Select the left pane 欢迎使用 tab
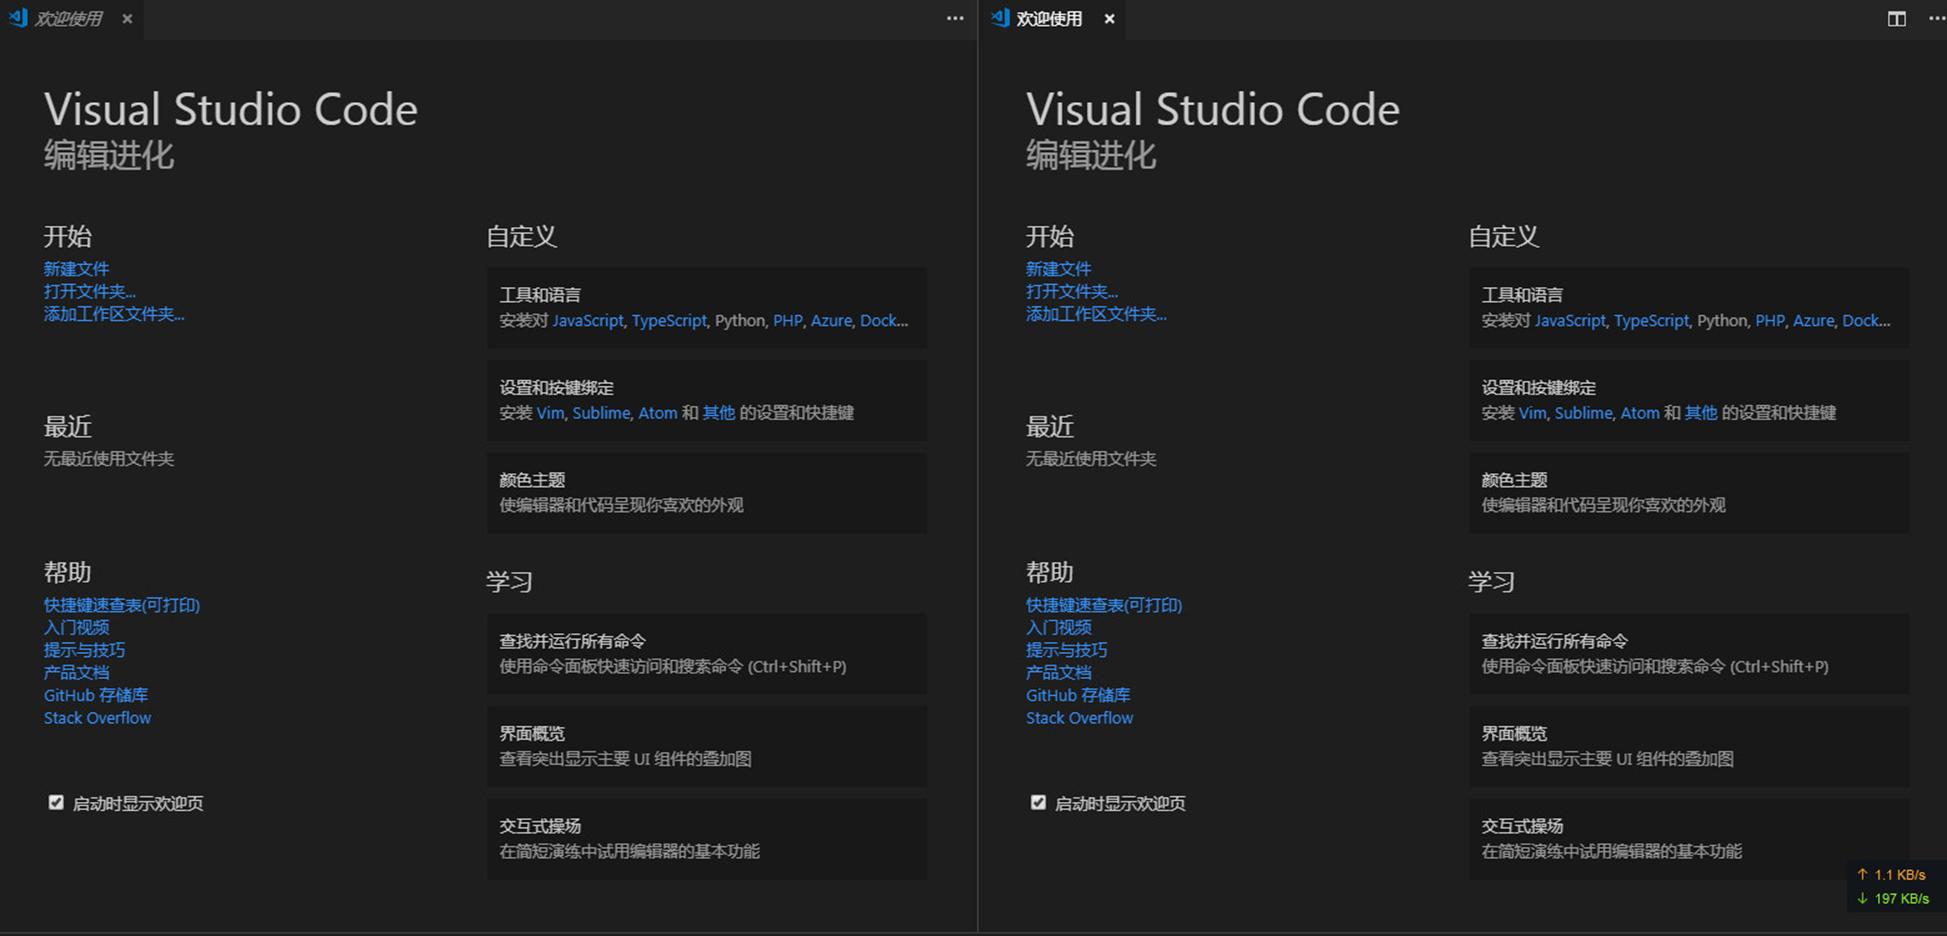The width and height of the screenshot is (1947, 936). tap(71, 19)
